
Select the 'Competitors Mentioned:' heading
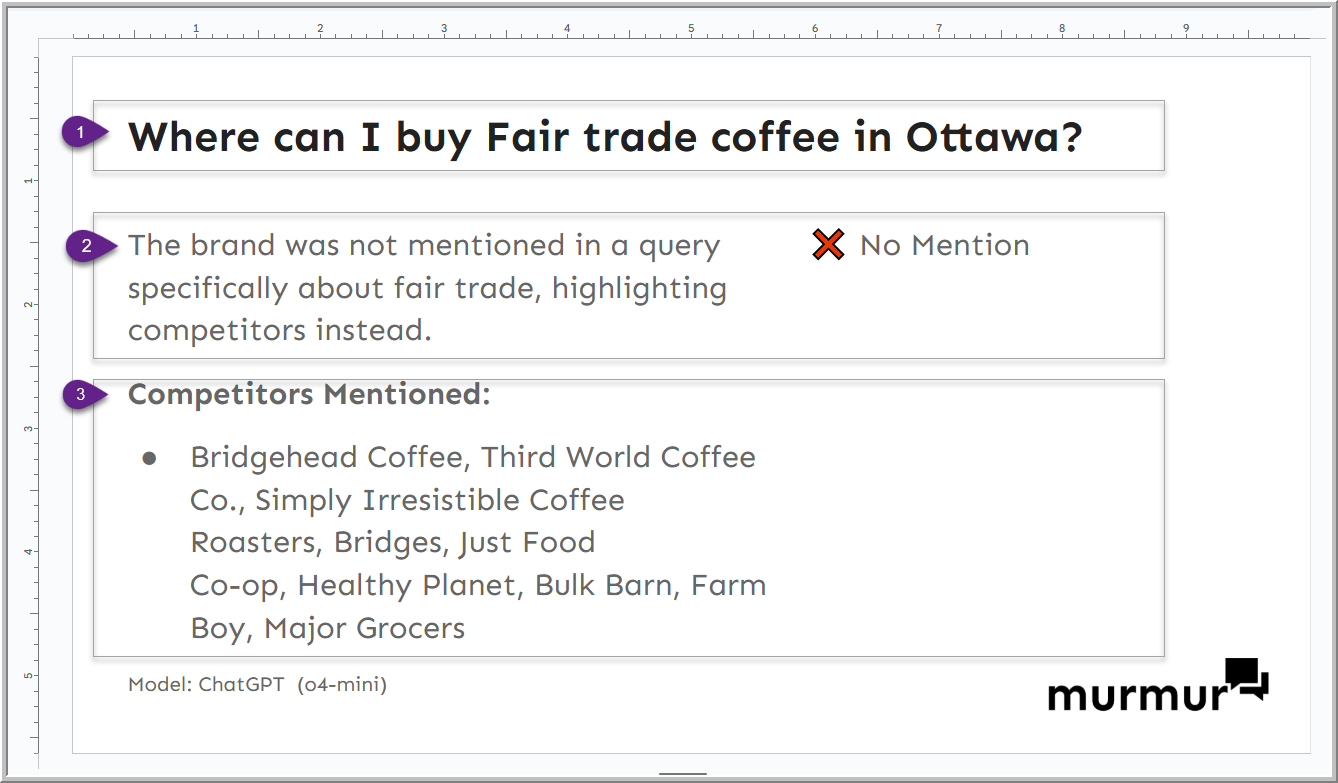point(309,394)
